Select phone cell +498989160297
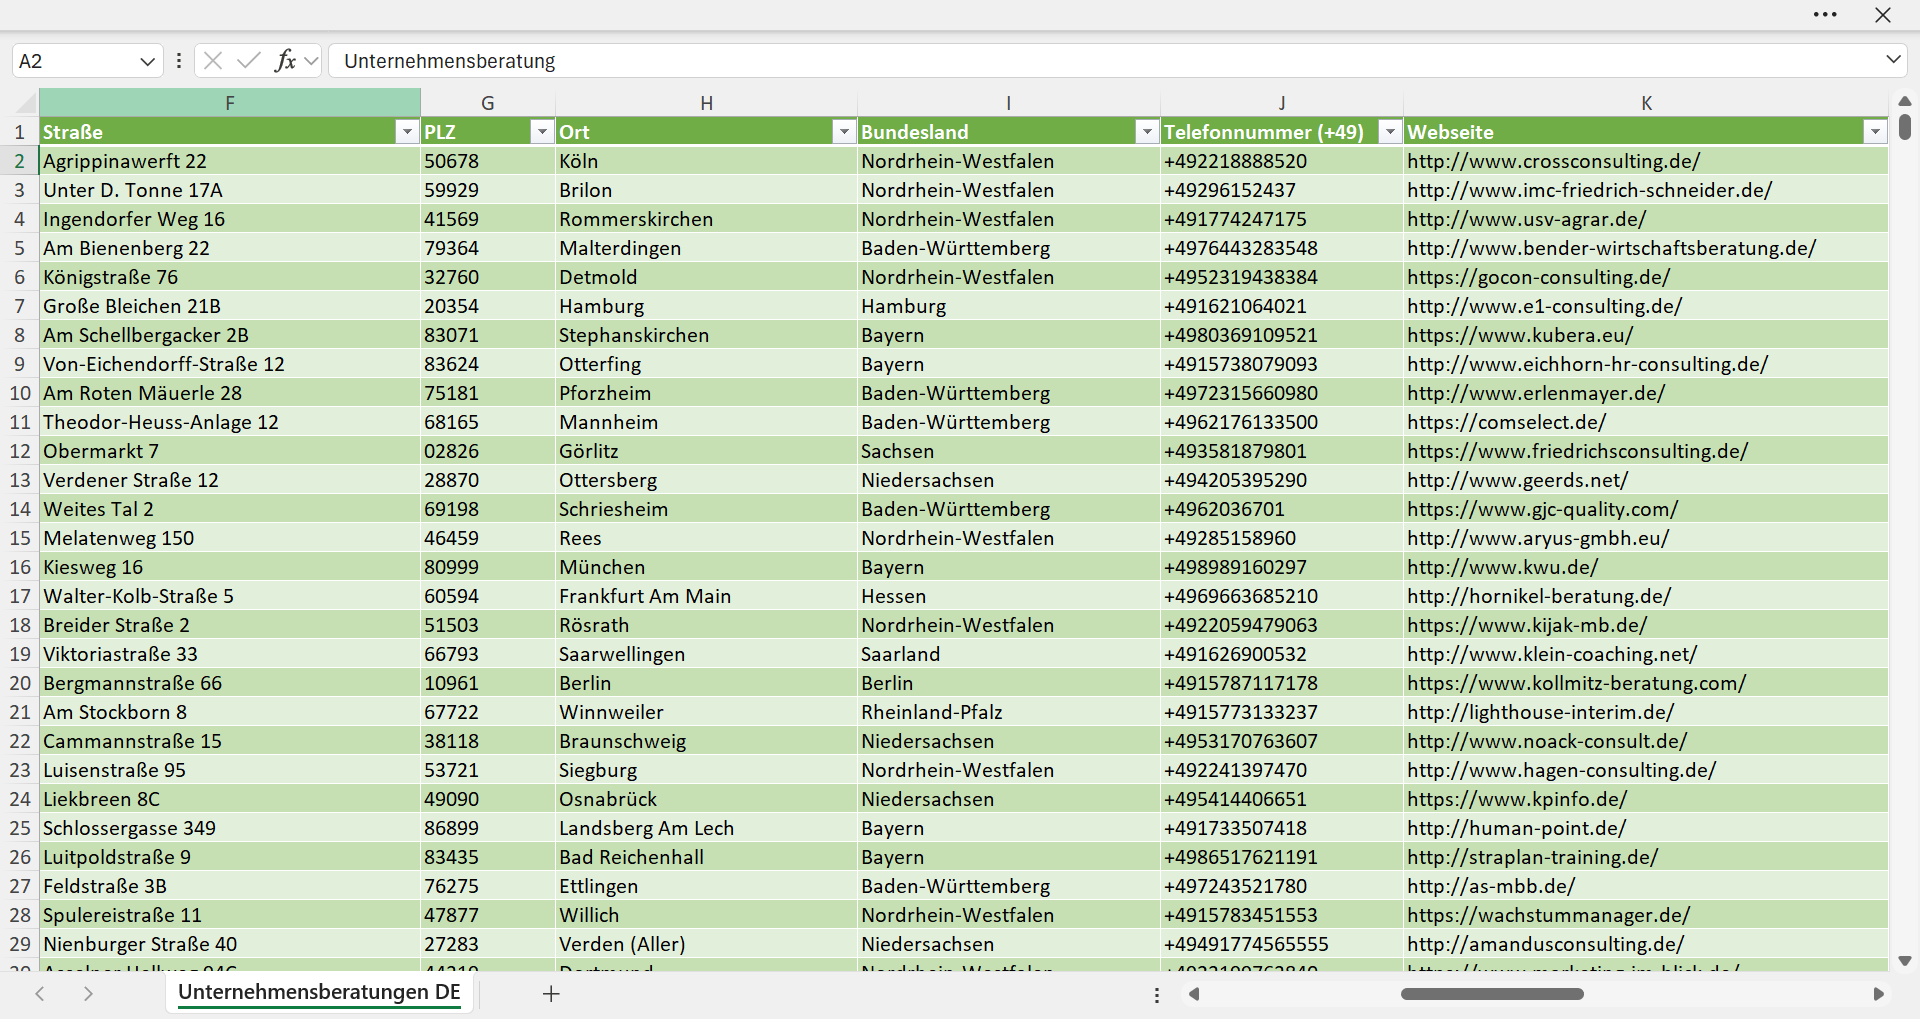The image size is (1920, 1019). tap(1282, 567)
